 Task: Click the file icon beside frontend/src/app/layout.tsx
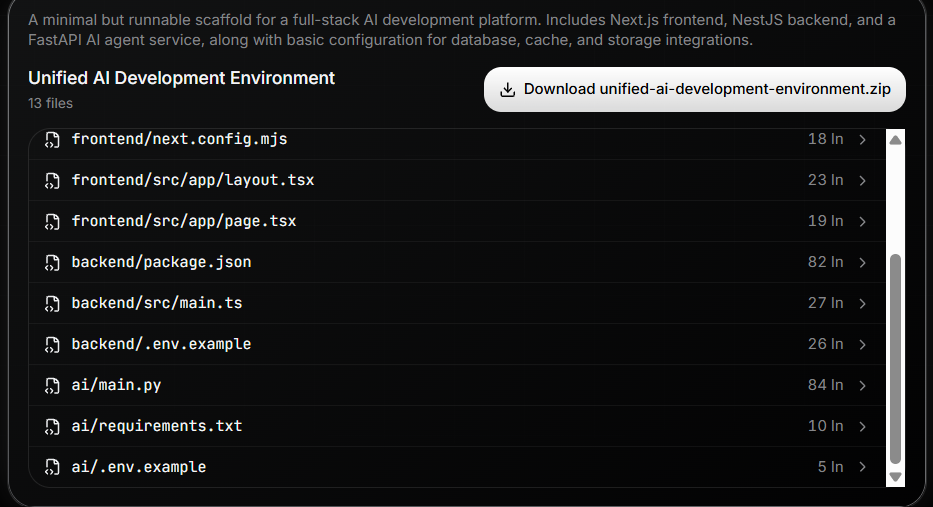52,180
